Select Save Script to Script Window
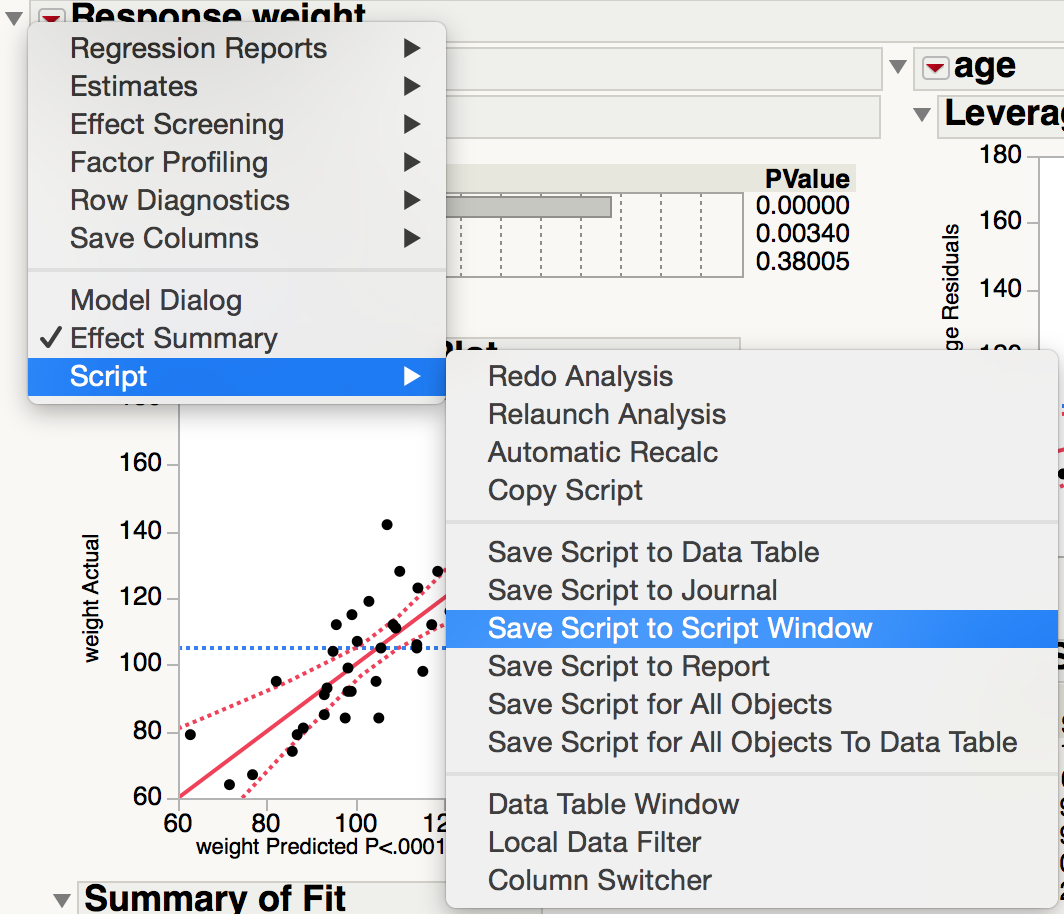Viewport: 1064px width, 914px height. click(680, 628)
